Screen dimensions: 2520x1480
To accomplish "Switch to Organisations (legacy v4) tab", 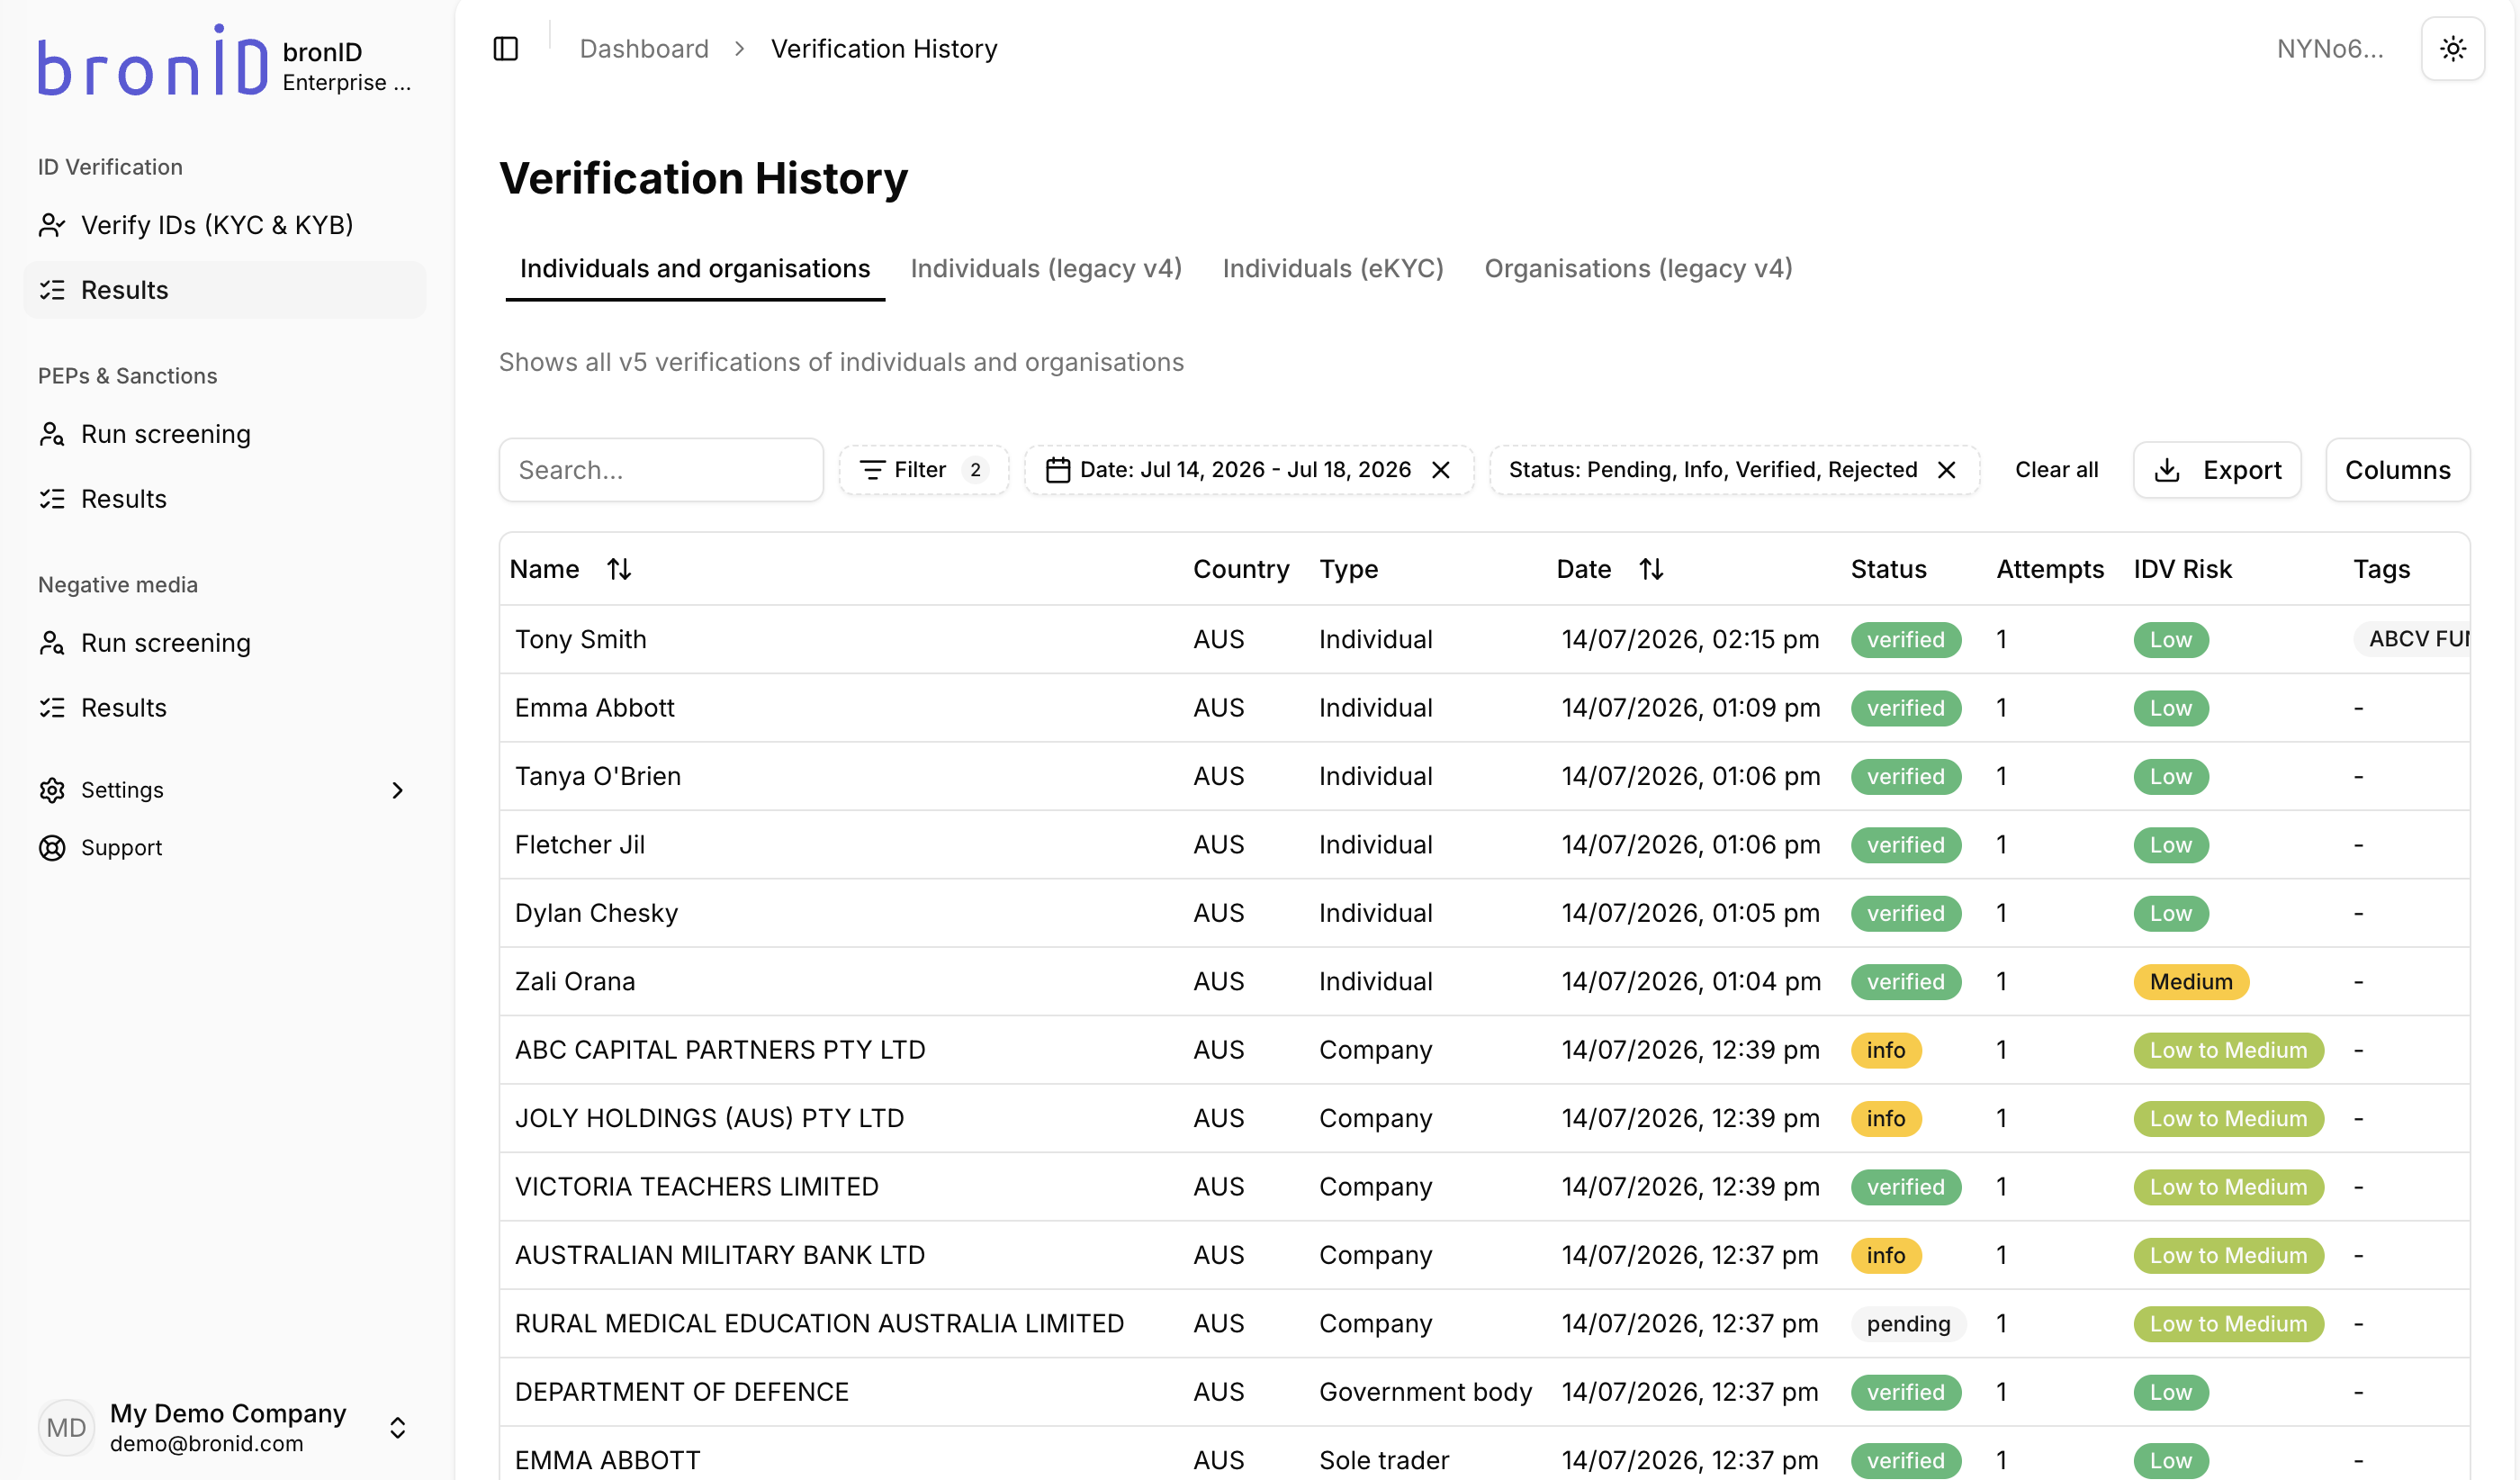I will point(1638,269).
